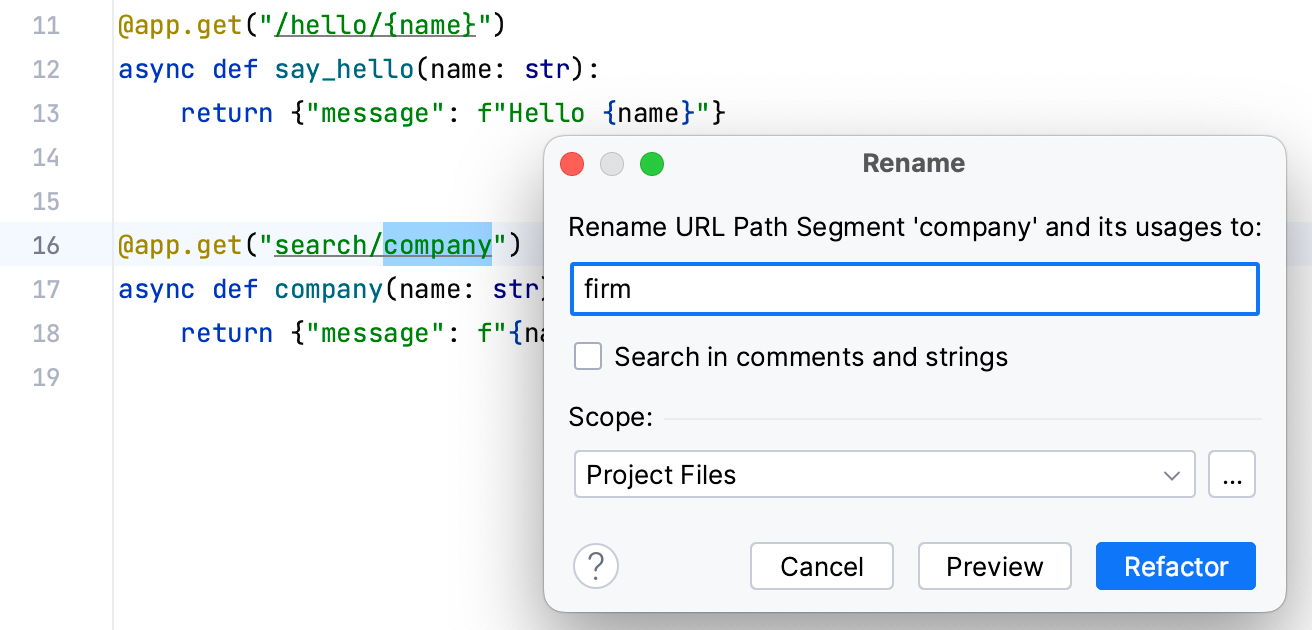This screenshot has height=630, width=1312.
Task: Close the Rename dialog with red button
Action: 572,164
